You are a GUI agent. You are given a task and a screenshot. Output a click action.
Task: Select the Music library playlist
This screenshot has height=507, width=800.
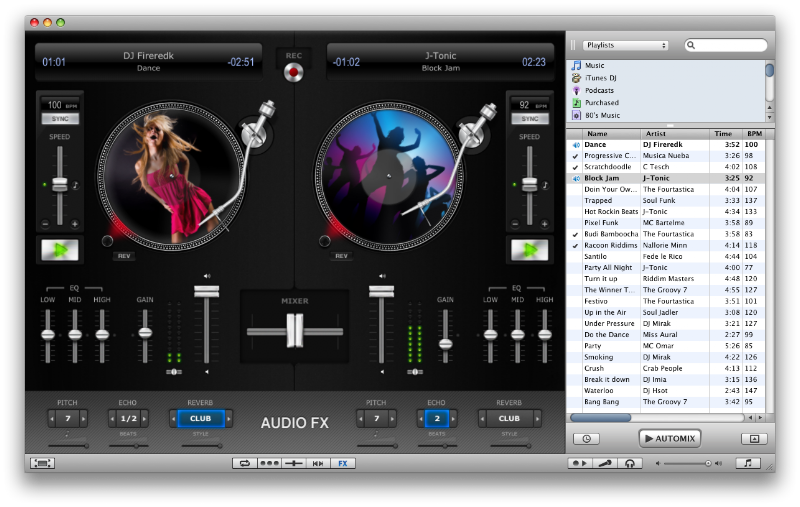coord(594,65)
